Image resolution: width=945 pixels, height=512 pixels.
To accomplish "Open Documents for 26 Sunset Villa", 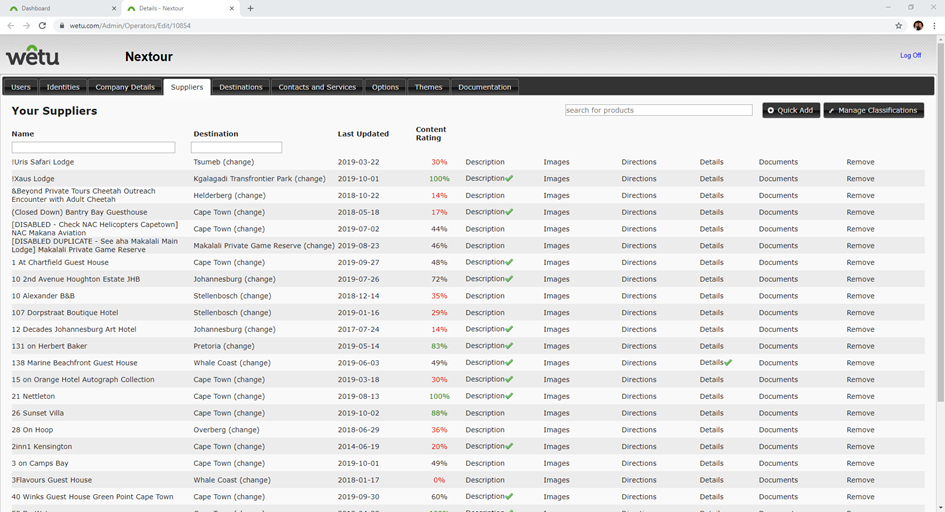I will click(x=778, y=413).
